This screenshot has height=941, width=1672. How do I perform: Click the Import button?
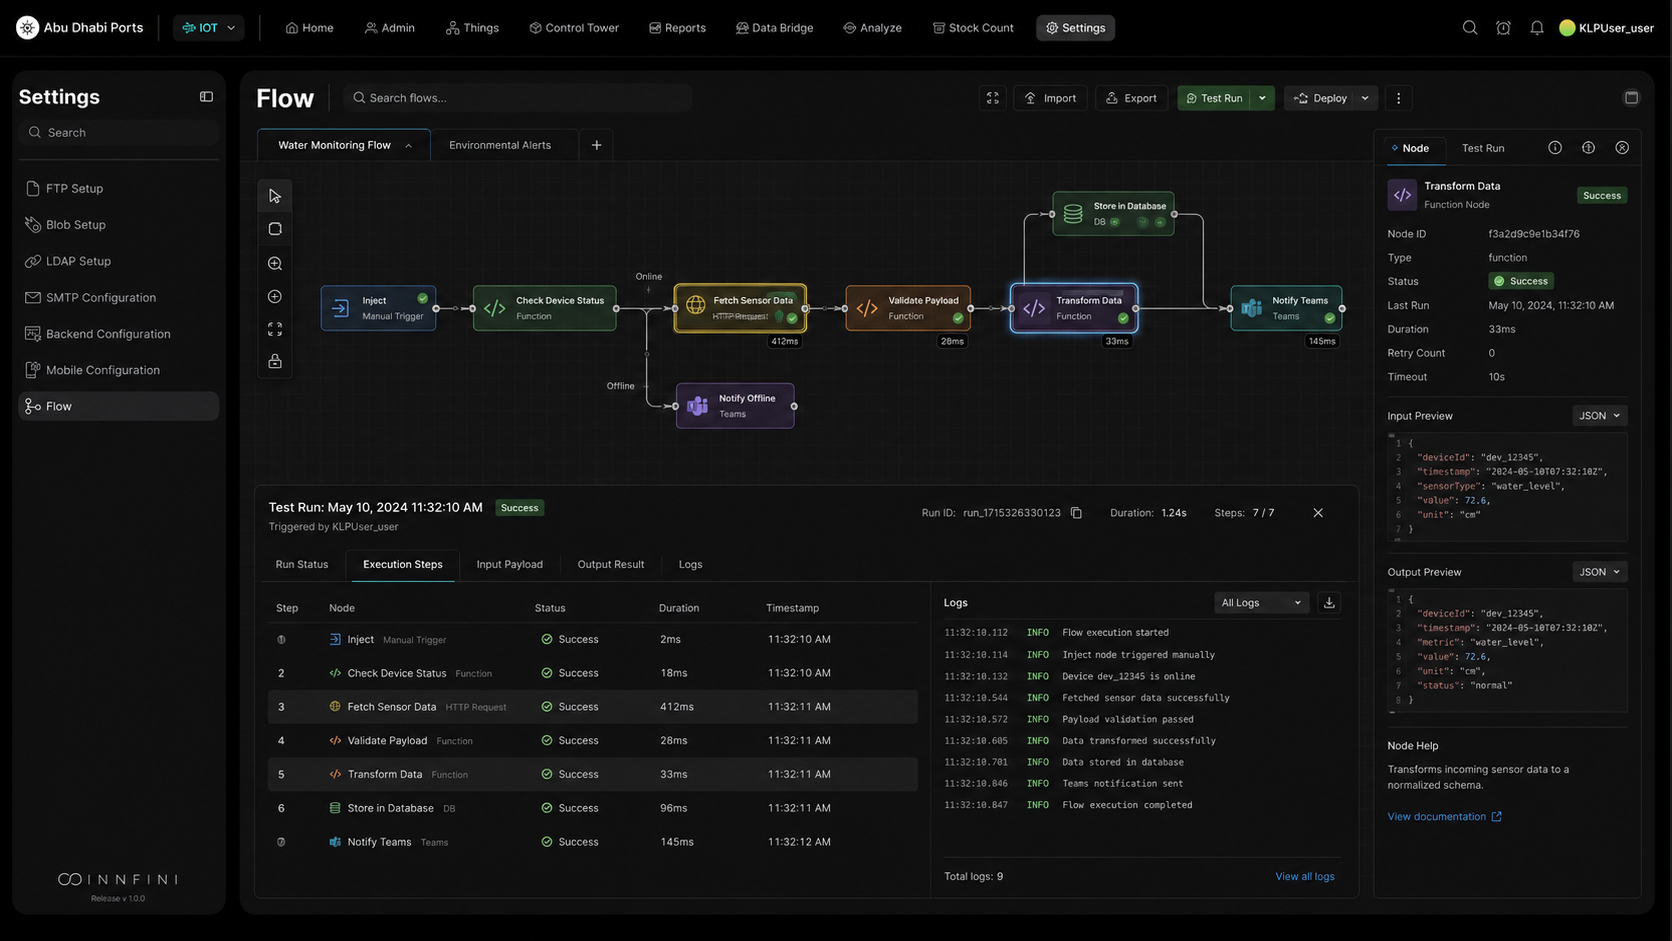[1050, 98]
